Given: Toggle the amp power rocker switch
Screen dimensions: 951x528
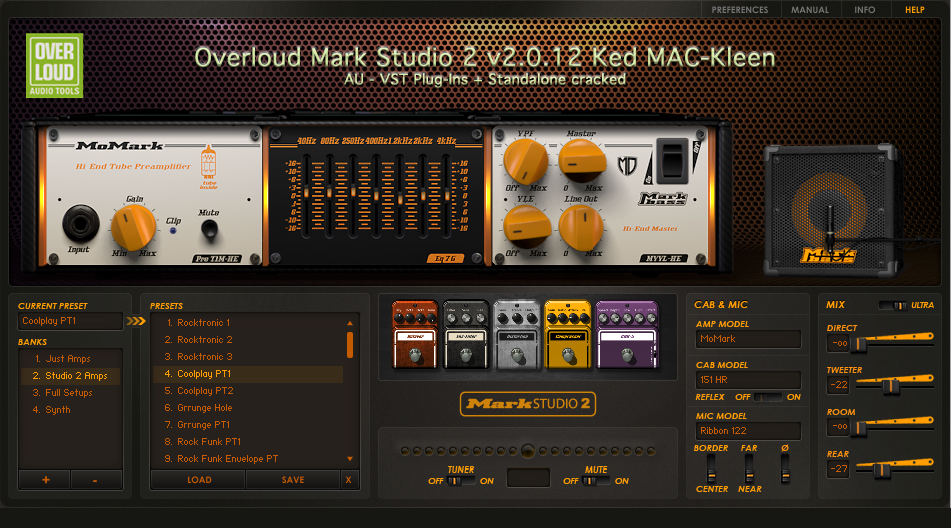Looking at the screenshot, I should point(673,160).
